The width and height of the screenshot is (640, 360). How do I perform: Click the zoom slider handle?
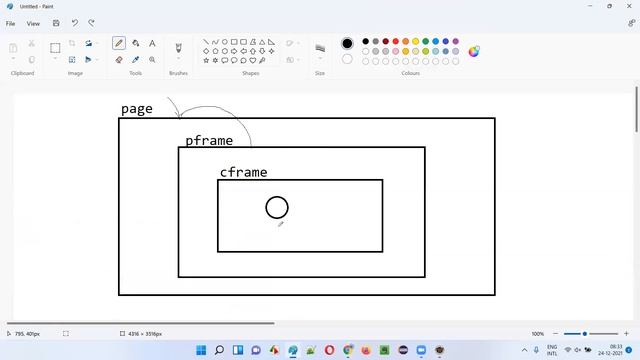pyautogui.click(x=584, y=334)
